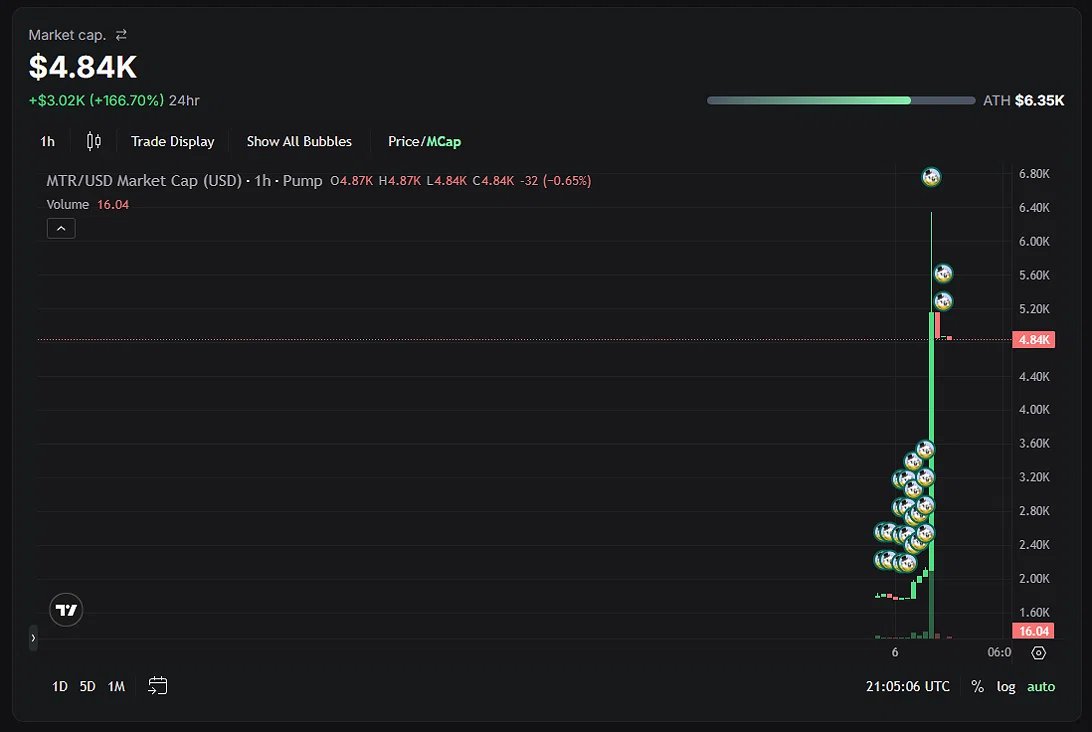Click the red 16.04 volume label
The height and width of the screenshot is (732, 1092).
(1034, 631)
